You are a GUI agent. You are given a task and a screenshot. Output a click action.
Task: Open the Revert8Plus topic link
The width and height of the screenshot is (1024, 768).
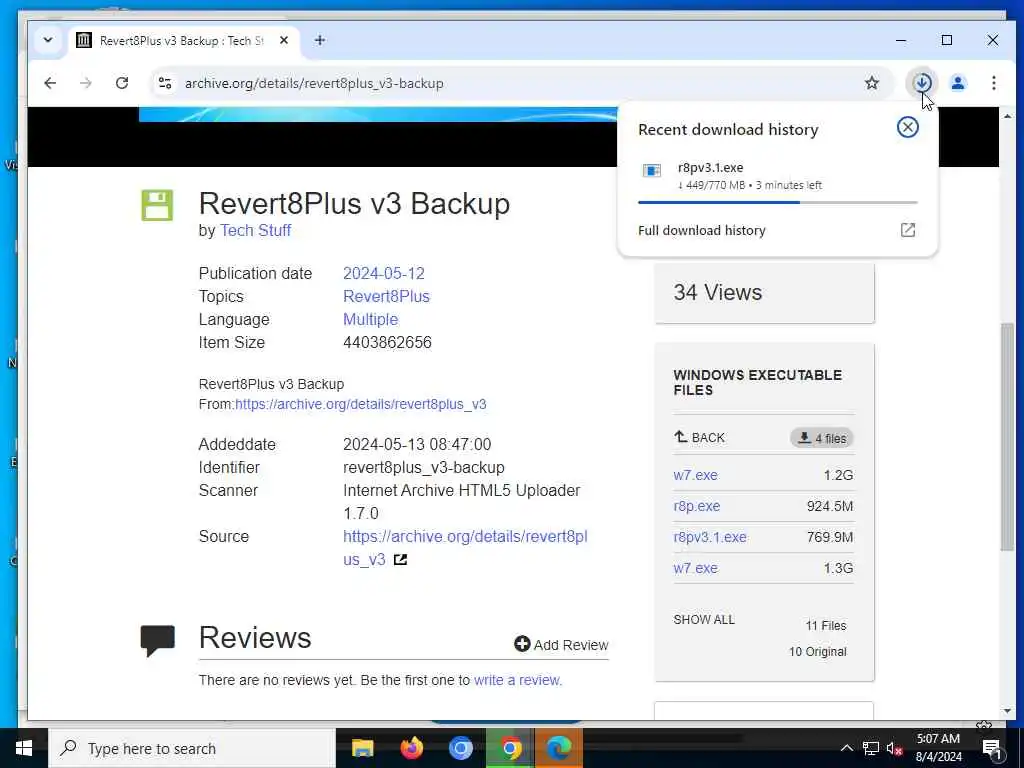387,296
